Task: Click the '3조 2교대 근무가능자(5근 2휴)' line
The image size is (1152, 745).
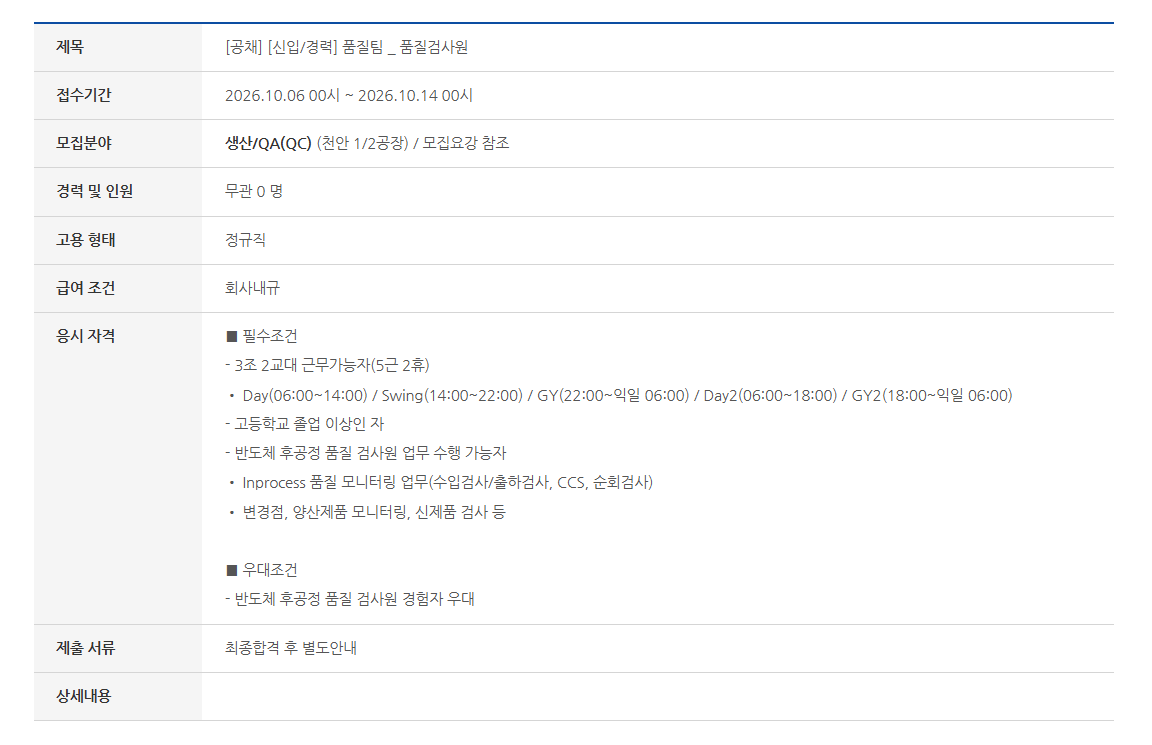Action: point(327,365)
